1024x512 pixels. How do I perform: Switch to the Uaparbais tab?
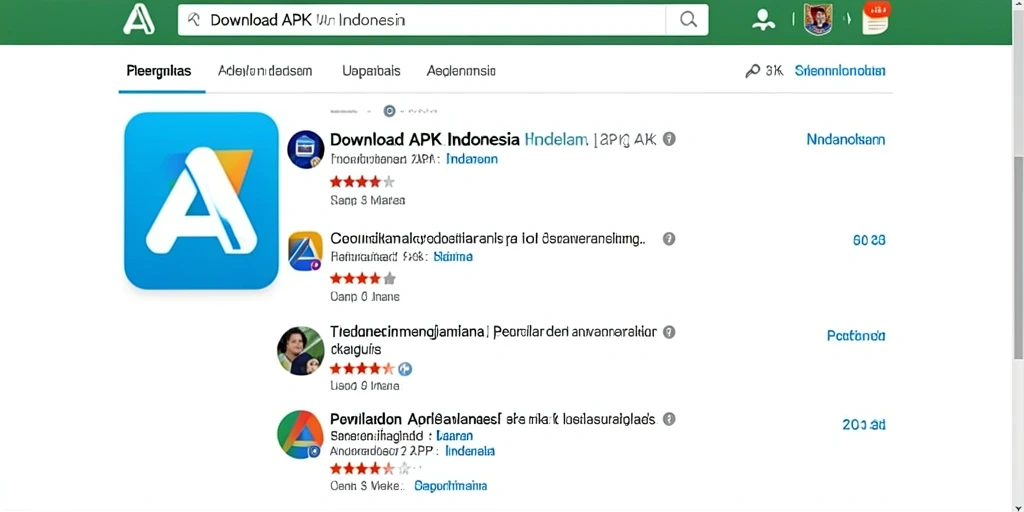(x=371, y=71)
